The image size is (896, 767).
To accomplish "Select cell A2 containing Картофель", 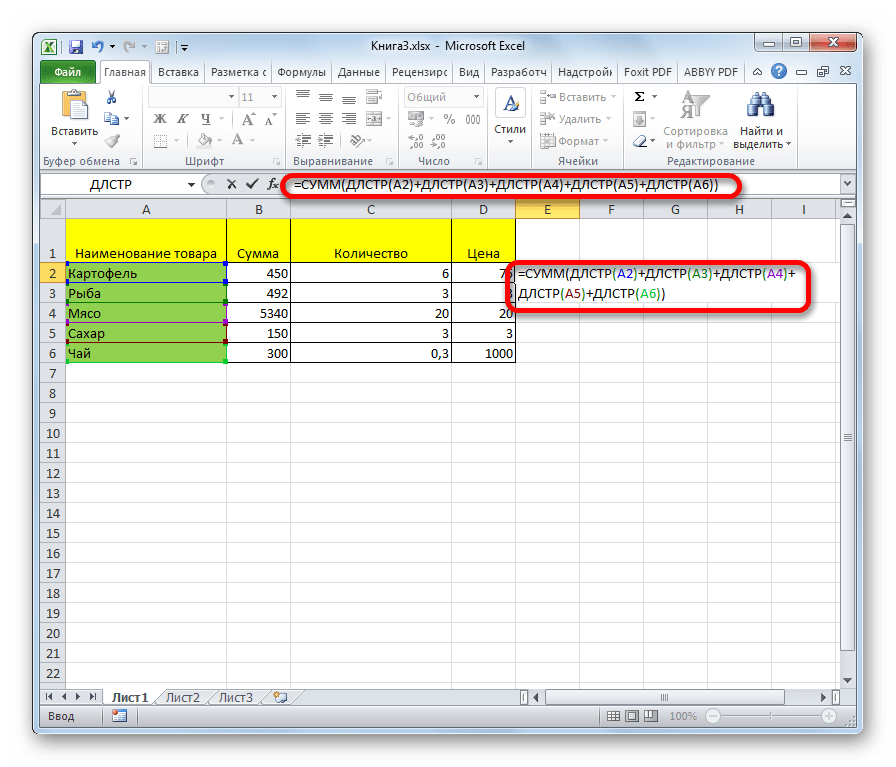I will tap(145, 273).
